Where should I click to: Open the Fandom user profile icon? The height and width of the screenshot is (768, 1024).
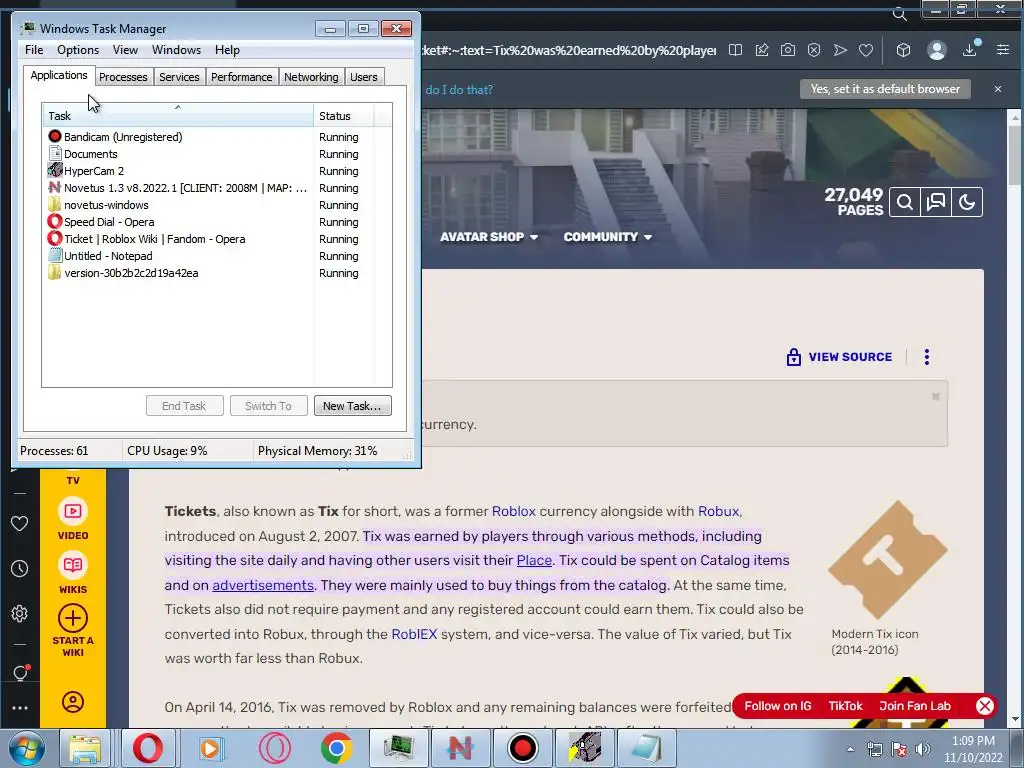[72, 702]
